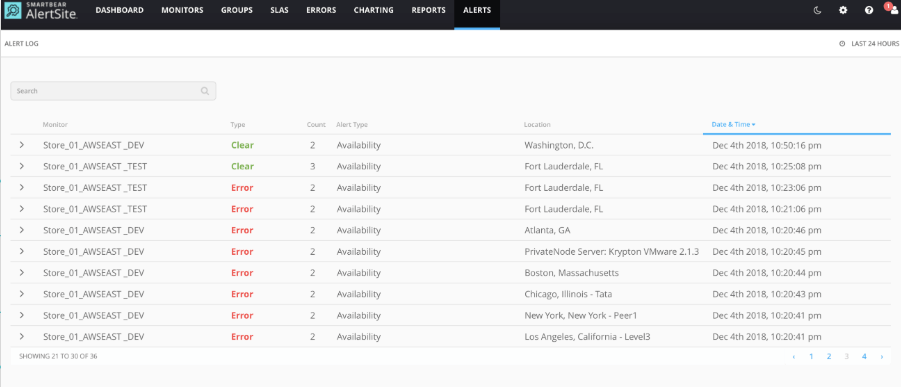
Task: Go to previous page arrow
Action: click(794, 357)
